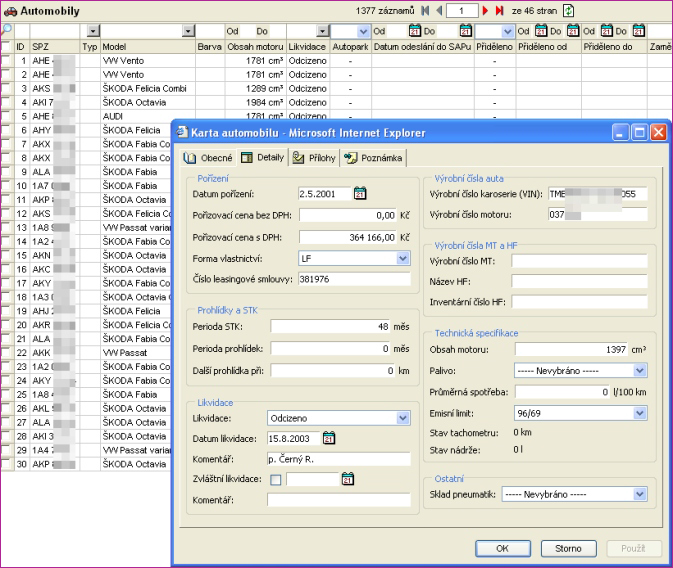Open calendar for Přiděleno do Od filter
This screenshot has height=568, width=673.
click(x=606, y=30)
